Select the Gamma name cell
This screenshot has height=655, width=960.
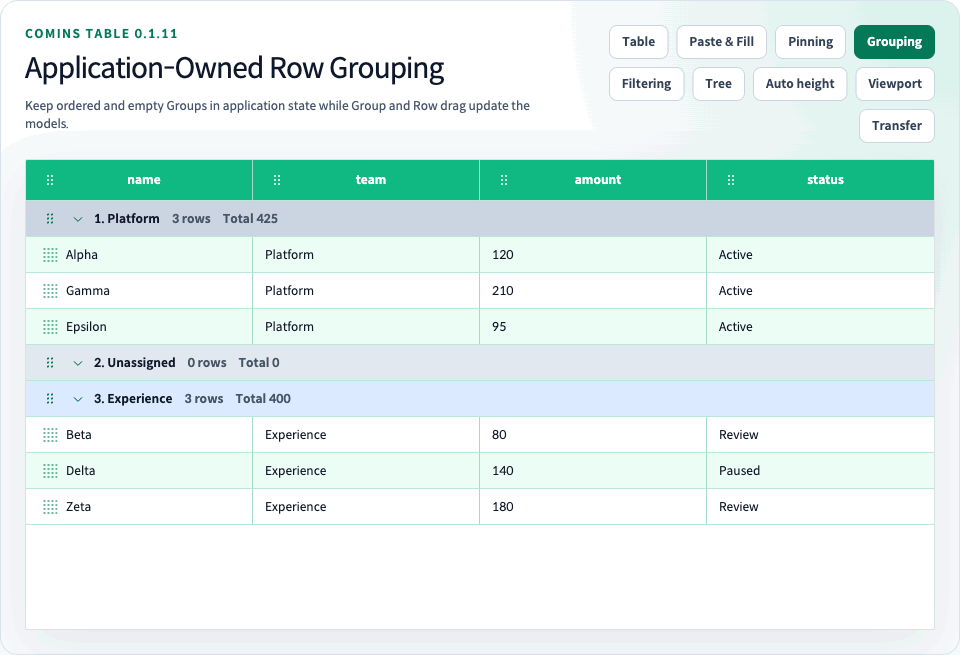tap(139, 291)
